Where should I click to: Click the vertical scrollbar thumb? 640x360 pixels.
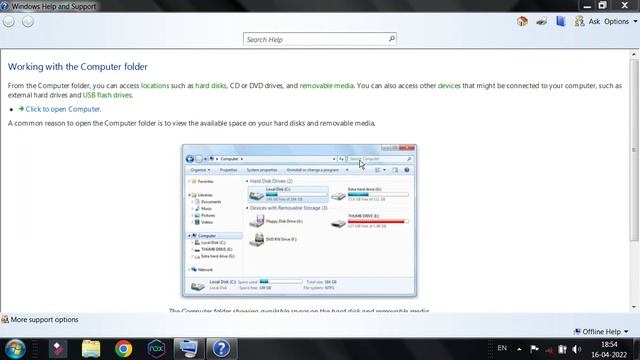tap(634, 150)
